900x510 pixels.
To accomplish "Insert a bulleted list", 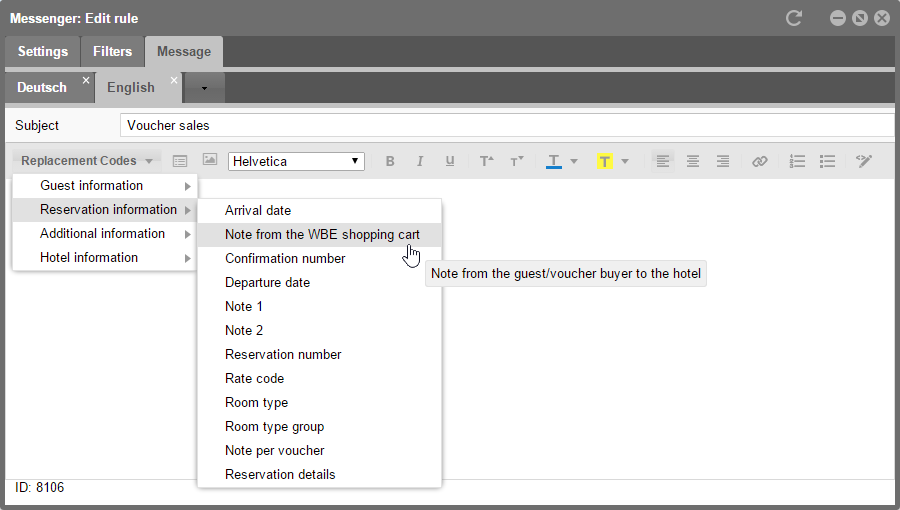I will tap(827, 161).
